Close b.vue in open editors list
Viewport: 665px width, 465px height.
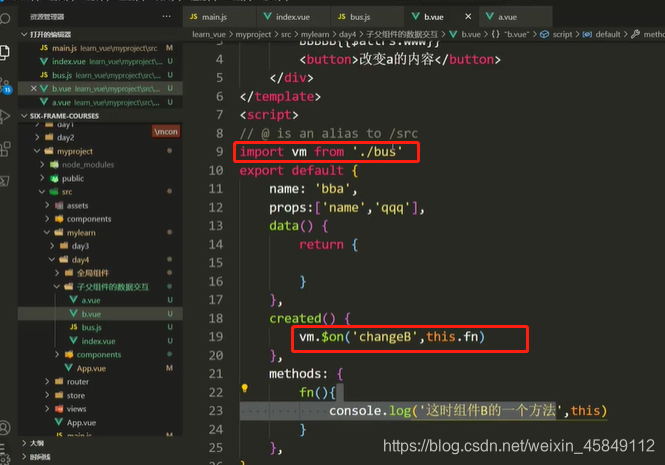pyautogui.click(x=34, y=88)
